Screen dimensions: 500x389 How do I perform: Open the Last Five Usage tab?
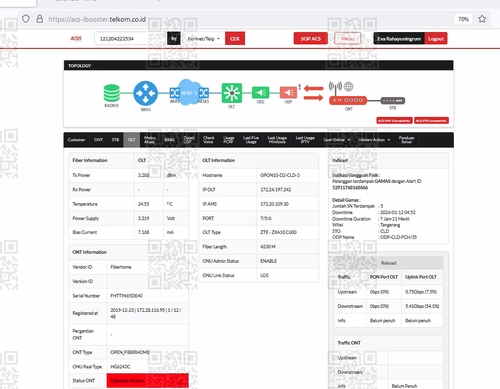coord(251,140)
